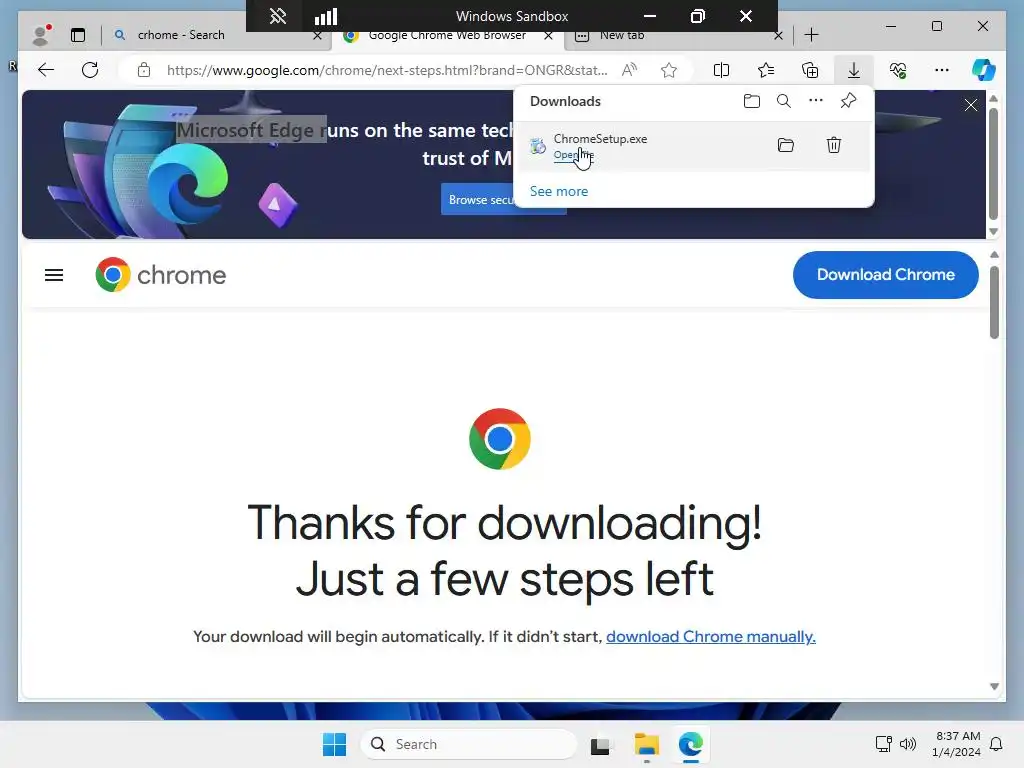Click the Chrome logo in page header
Viewport: 1024px width, 768px height.
(161, 275)
